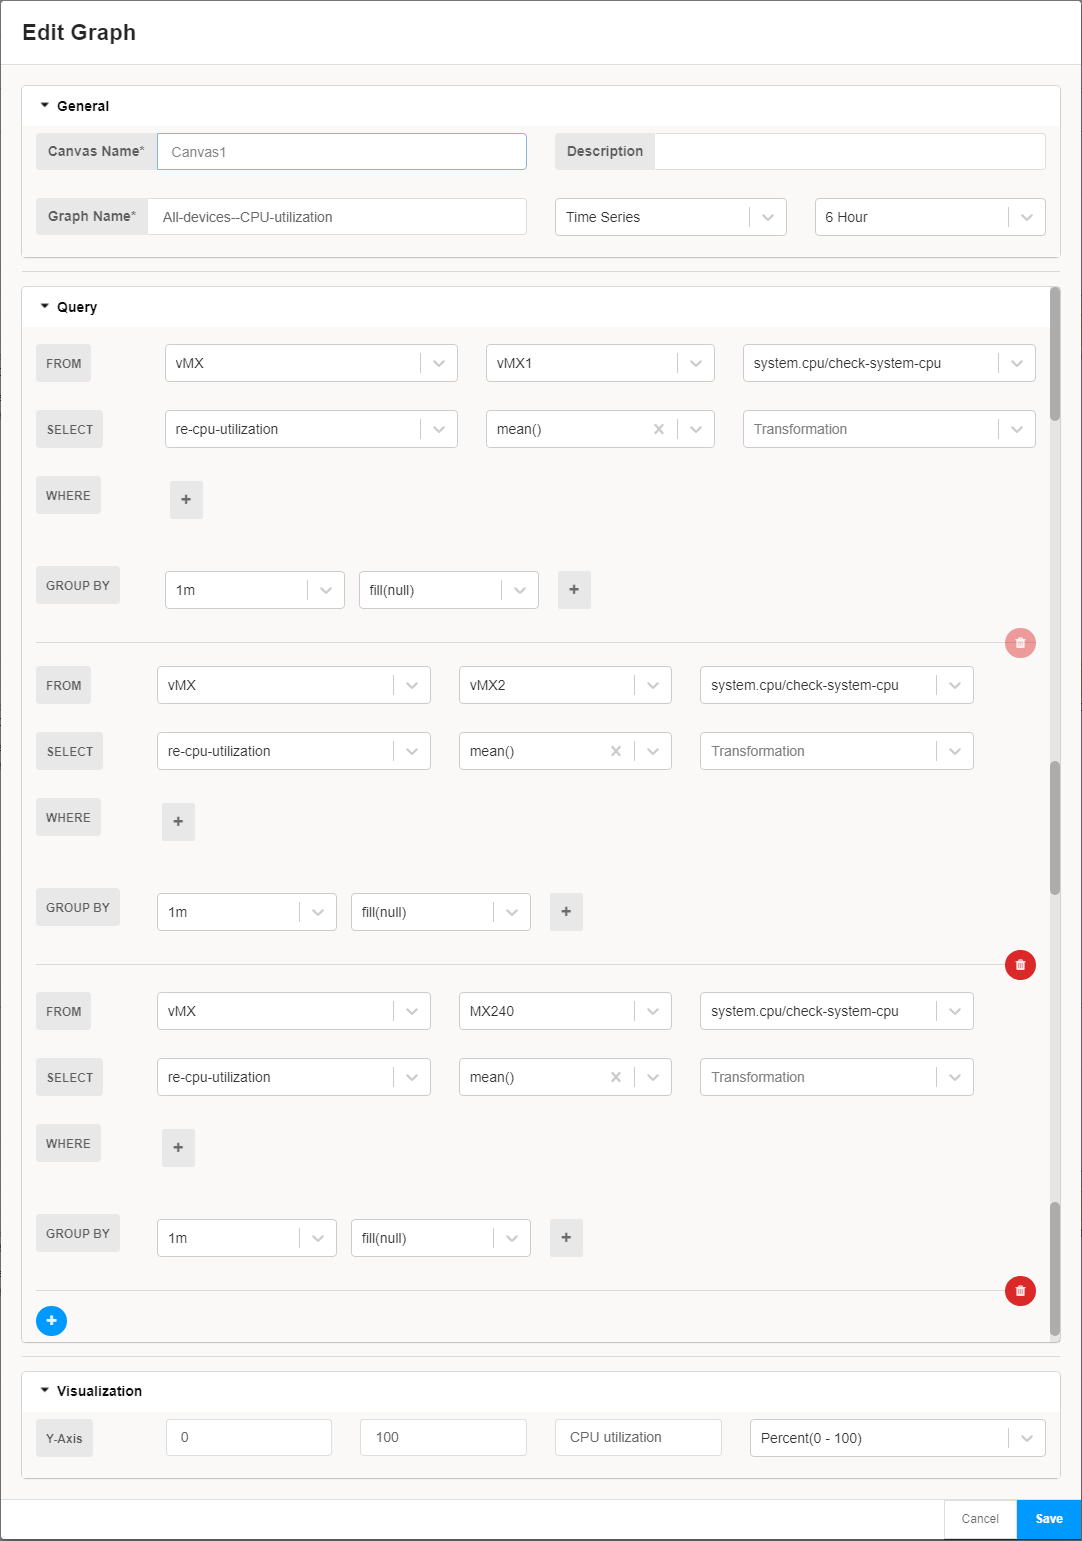Open the Transformation dropdown in the vMX1 query
The image size is (1082, 1541).
coord(889,429)
